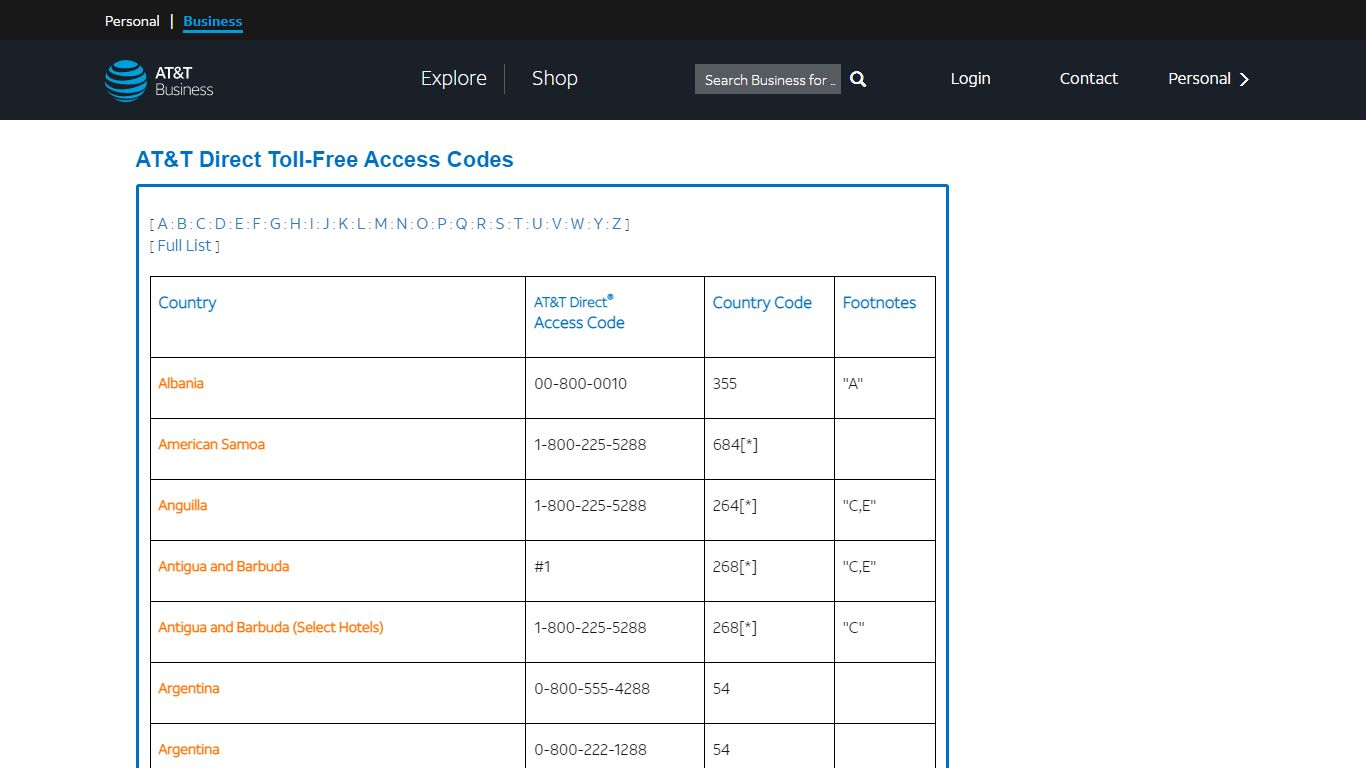Jump to countries starting with K

pos(343,224)
